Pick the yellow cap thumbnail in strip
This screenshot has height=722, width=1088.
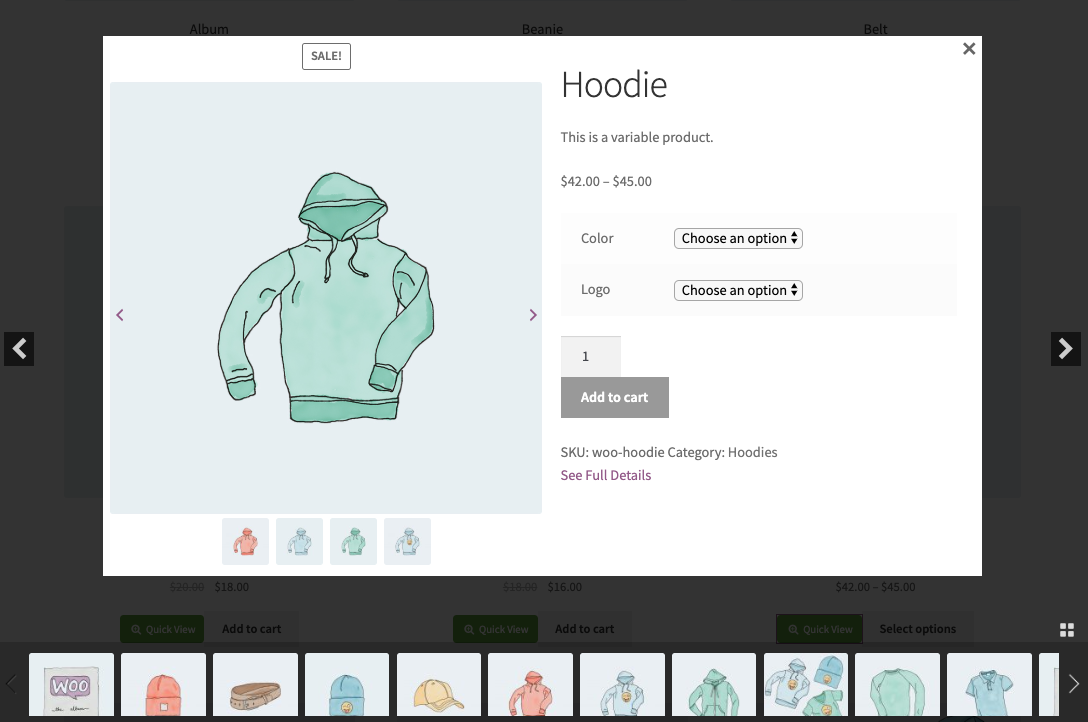click(439, 686)
